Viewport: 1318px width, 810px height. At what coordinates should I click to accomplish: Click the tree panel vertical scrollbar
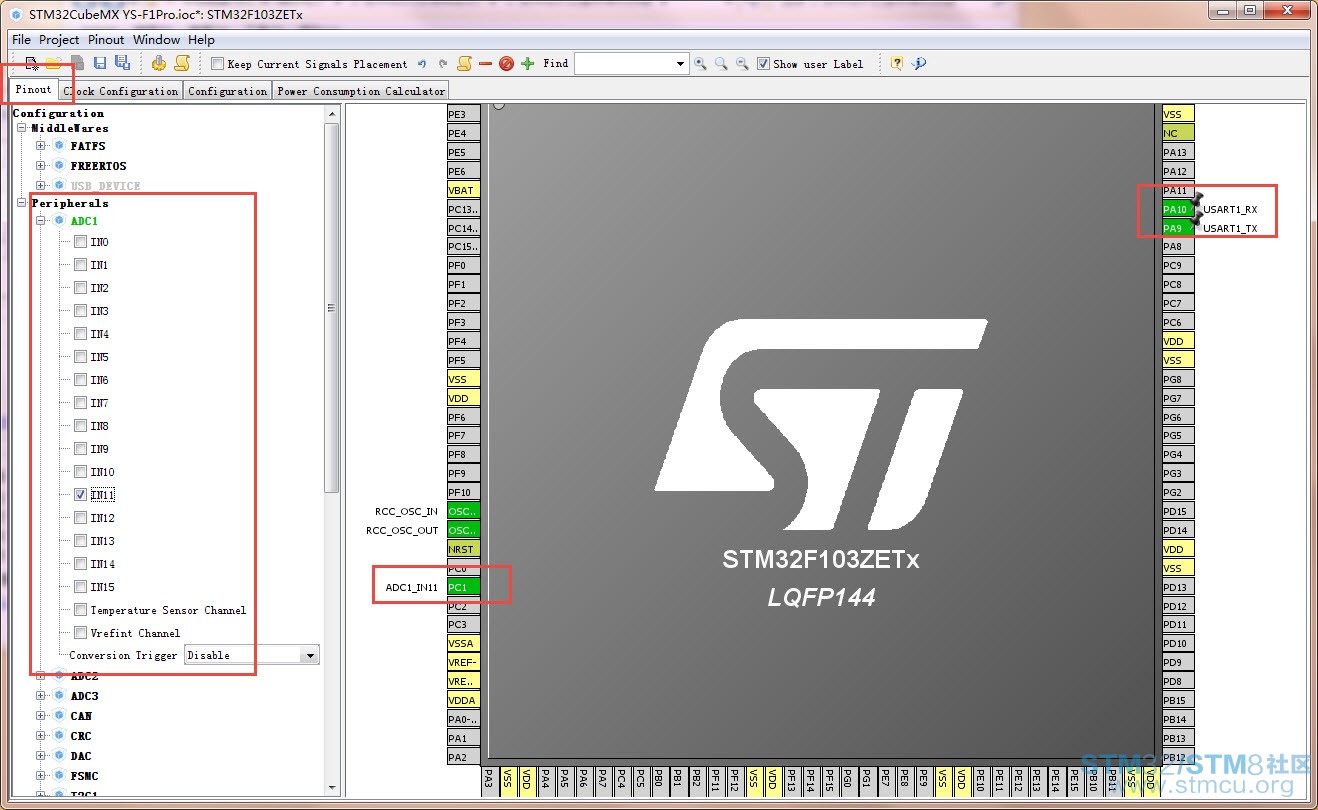332,308
